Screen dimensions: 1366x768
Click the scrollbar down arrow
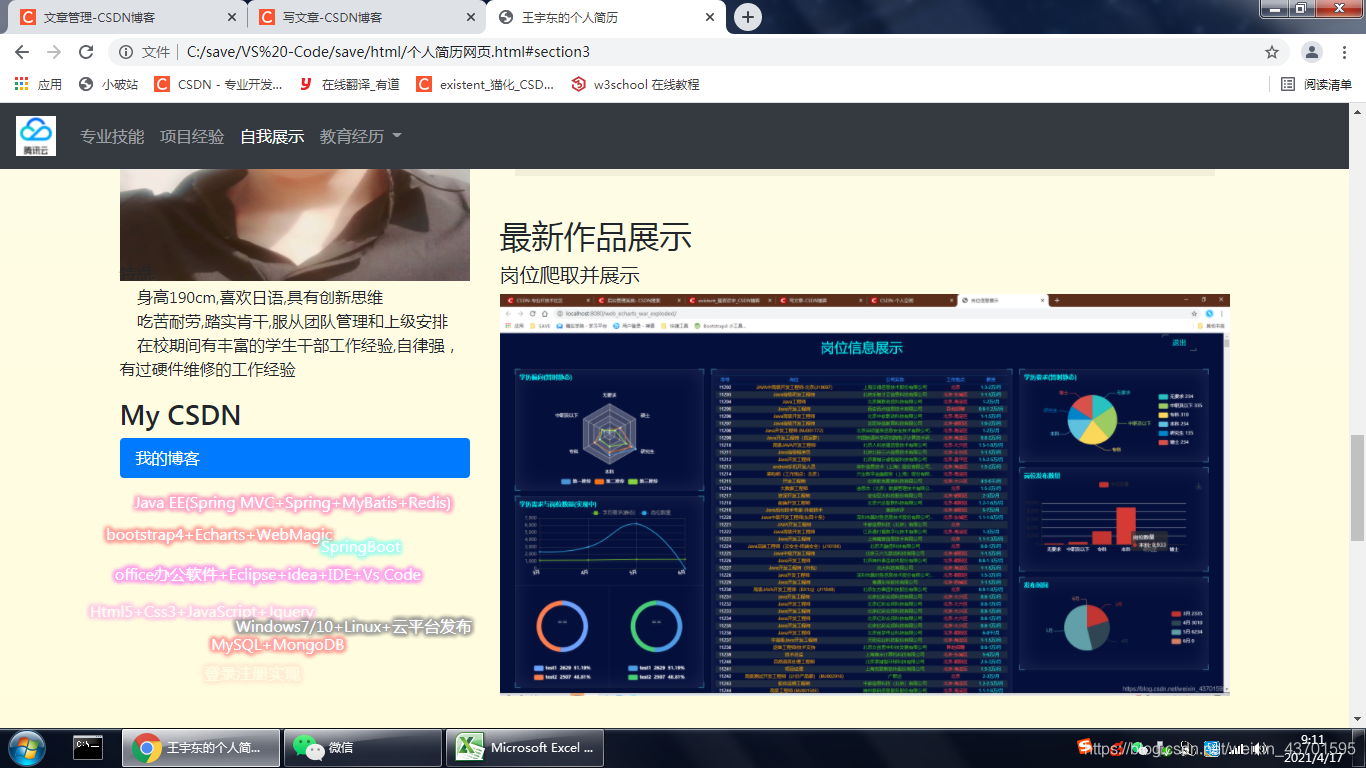click(1357, 719)
